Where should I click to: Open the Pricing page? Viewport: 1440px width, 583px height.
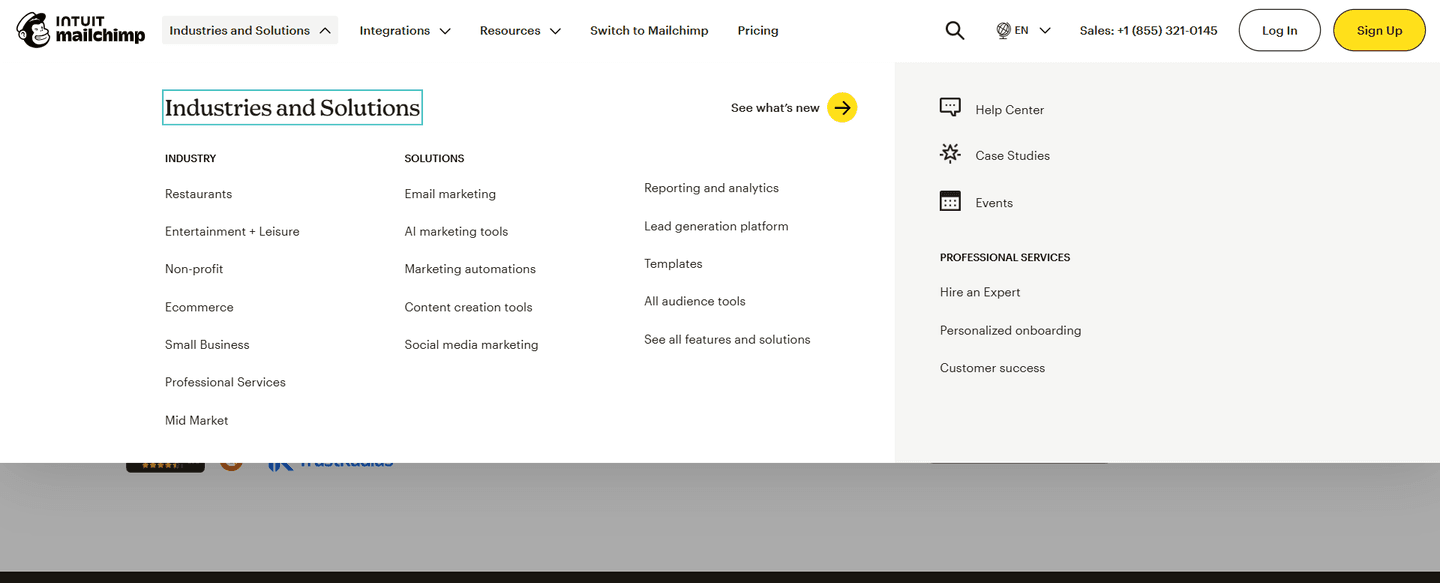758,31
